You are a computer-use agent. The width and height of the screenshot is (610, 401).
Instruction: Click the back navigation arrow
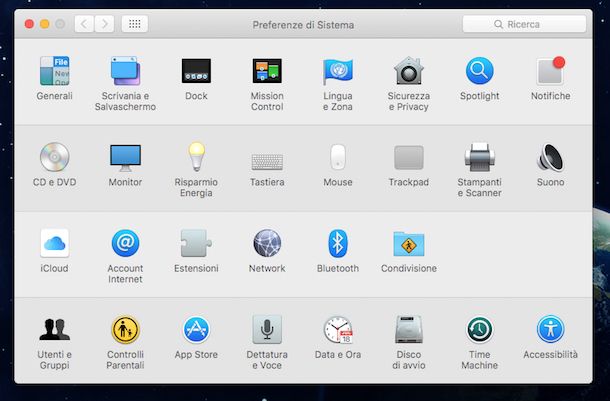[84, 24]
